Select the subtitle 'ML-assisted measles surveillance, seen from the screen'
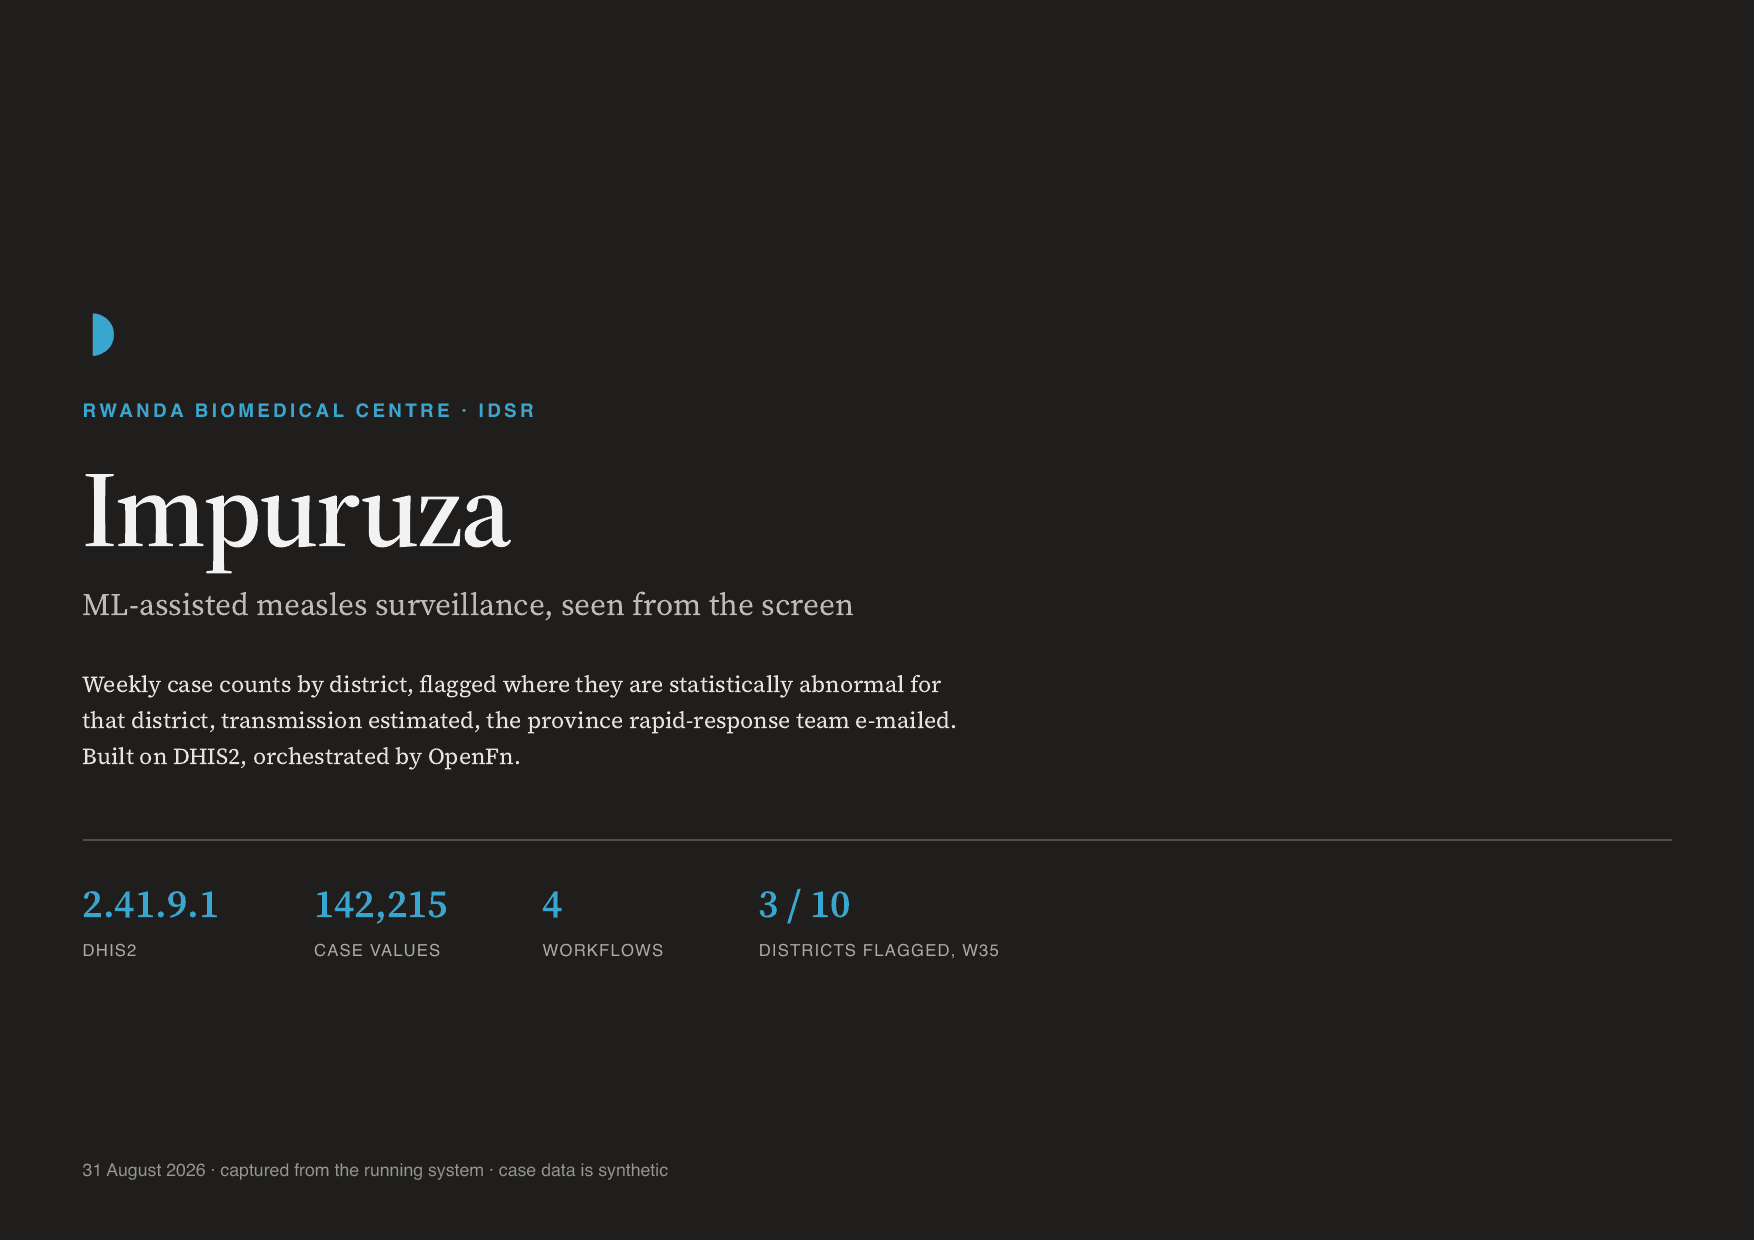Image resolution: width=1754 pixels, height=1240 pixels. click(468, 605)
